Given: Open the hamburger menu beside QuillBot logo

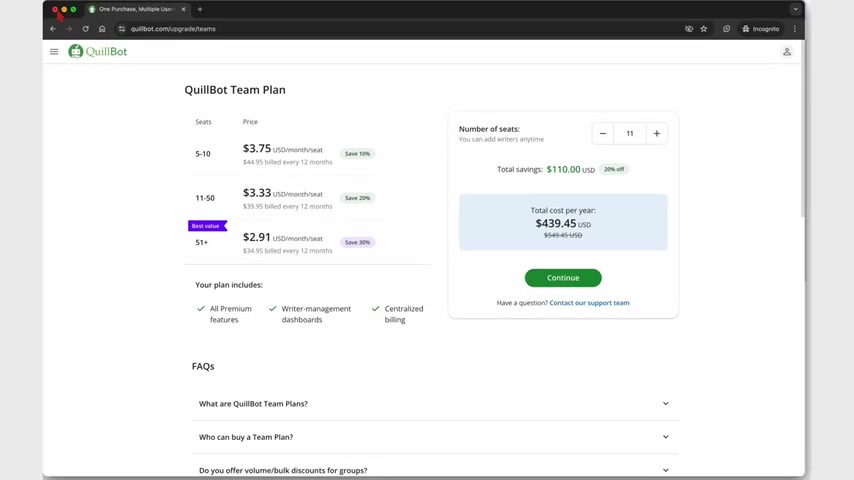Looking at the screenshot, I should coord(54,52).
